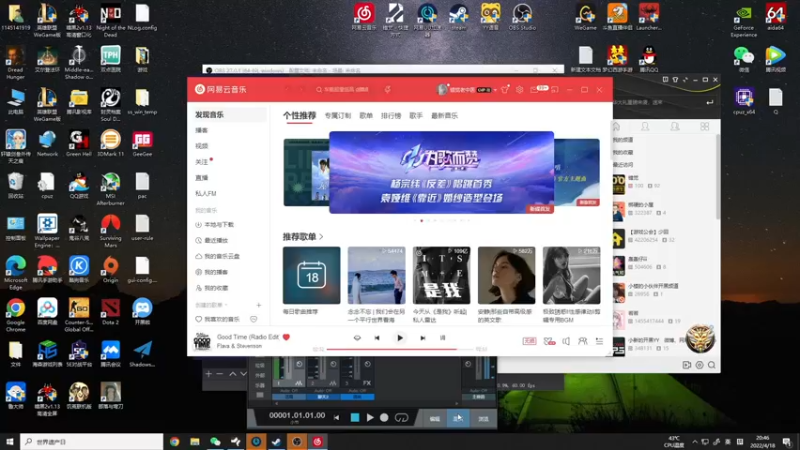Image resolution: width=800 pixels, height=450 pixels.
Task: Click the listen-to-identify microphone icon
Action: (x=388, y=89)
